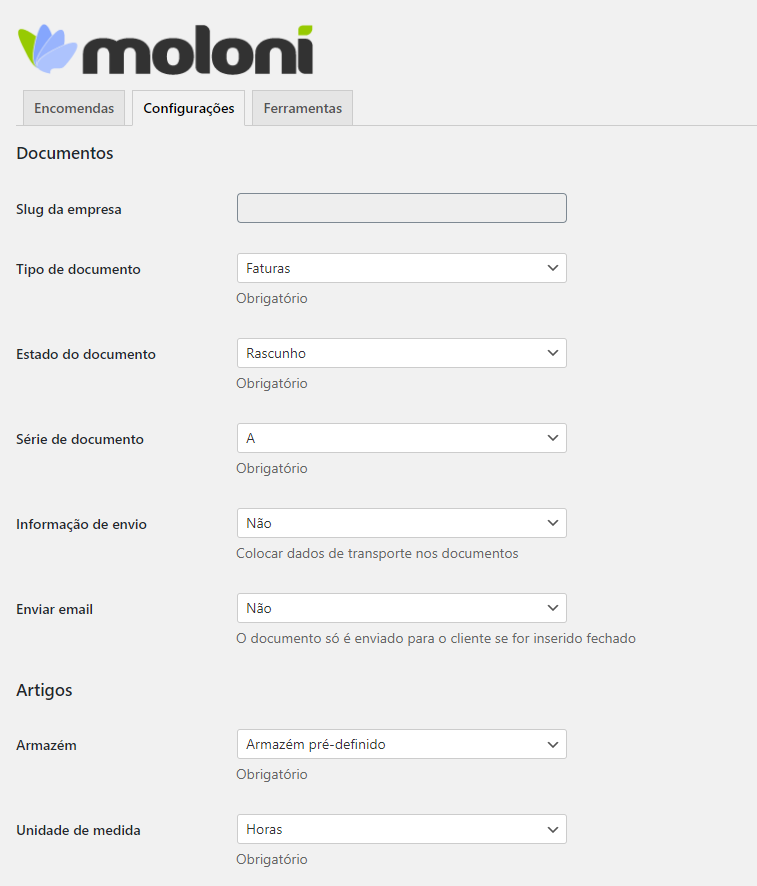Image resolution: width=757 pixels, height=886 pixels.
Task: Click the Artigos section heading
Action: (x=44, y=690)
